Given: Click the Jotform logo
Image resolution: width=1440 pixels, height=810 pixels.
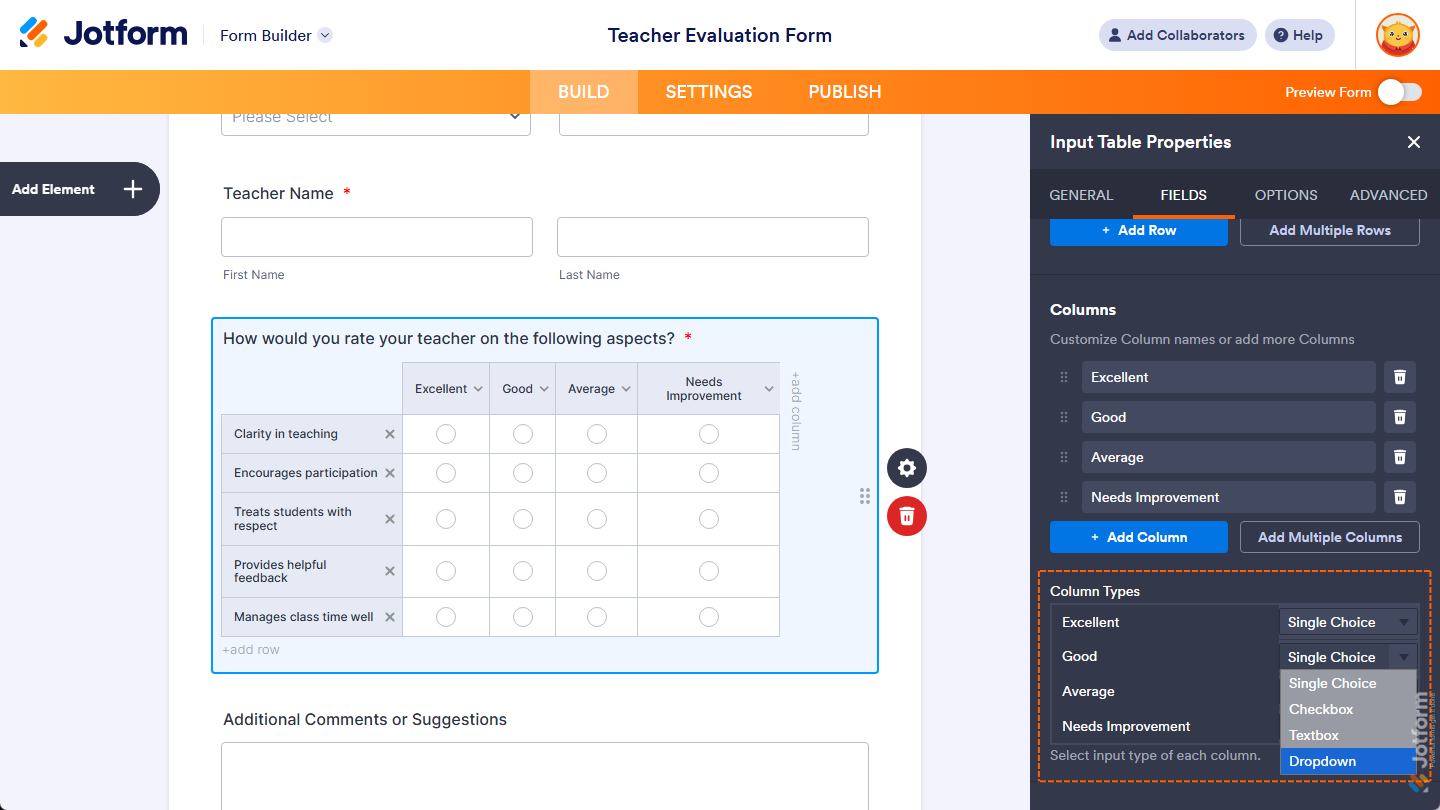Looking at the screenshot, I should click(103, 34).
